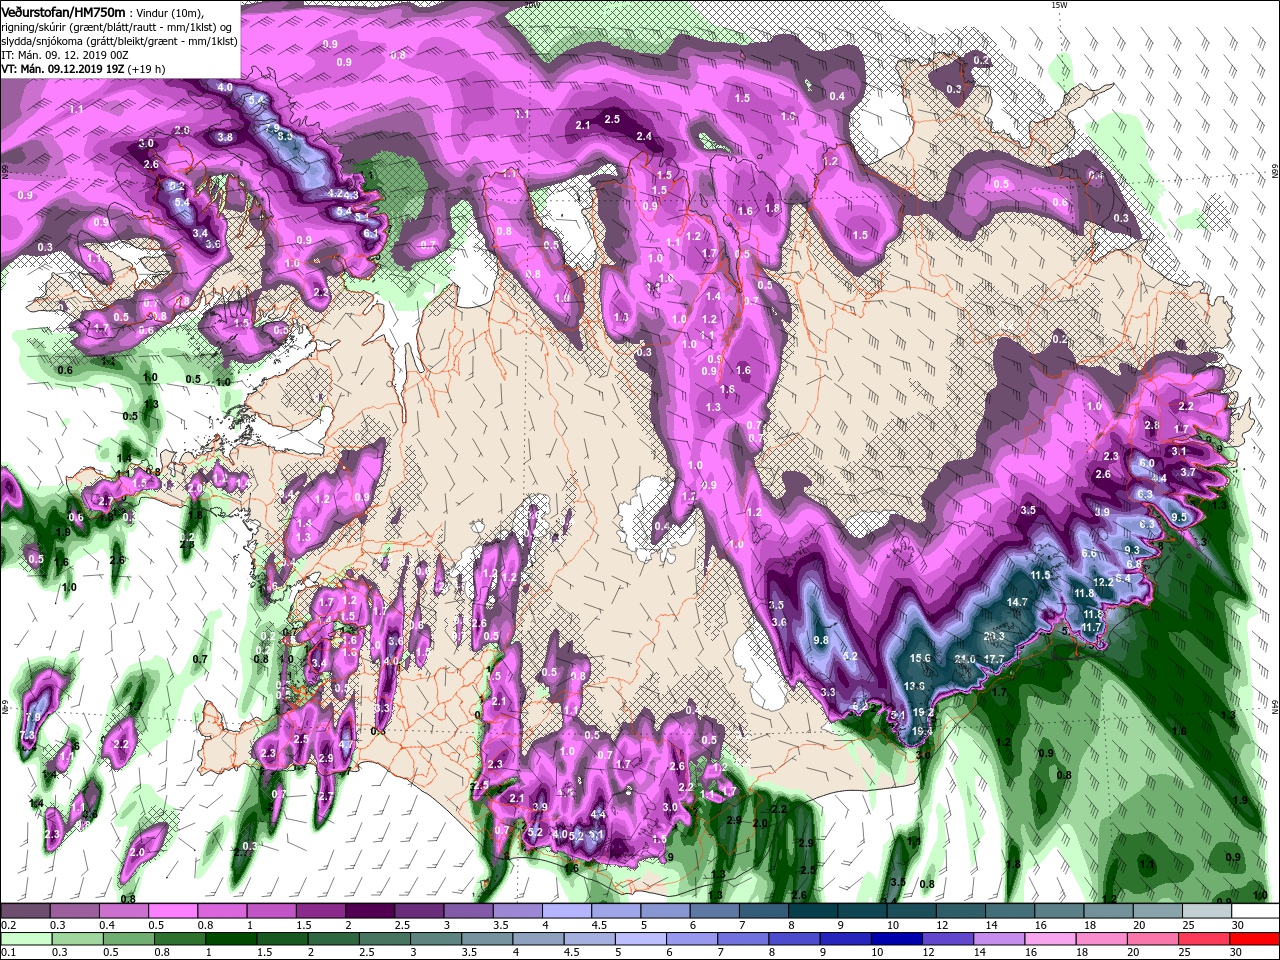Pick rain legend swatch between 1 and 1.5
Screen dimensions: 1280x960
[x=230, y=939]
